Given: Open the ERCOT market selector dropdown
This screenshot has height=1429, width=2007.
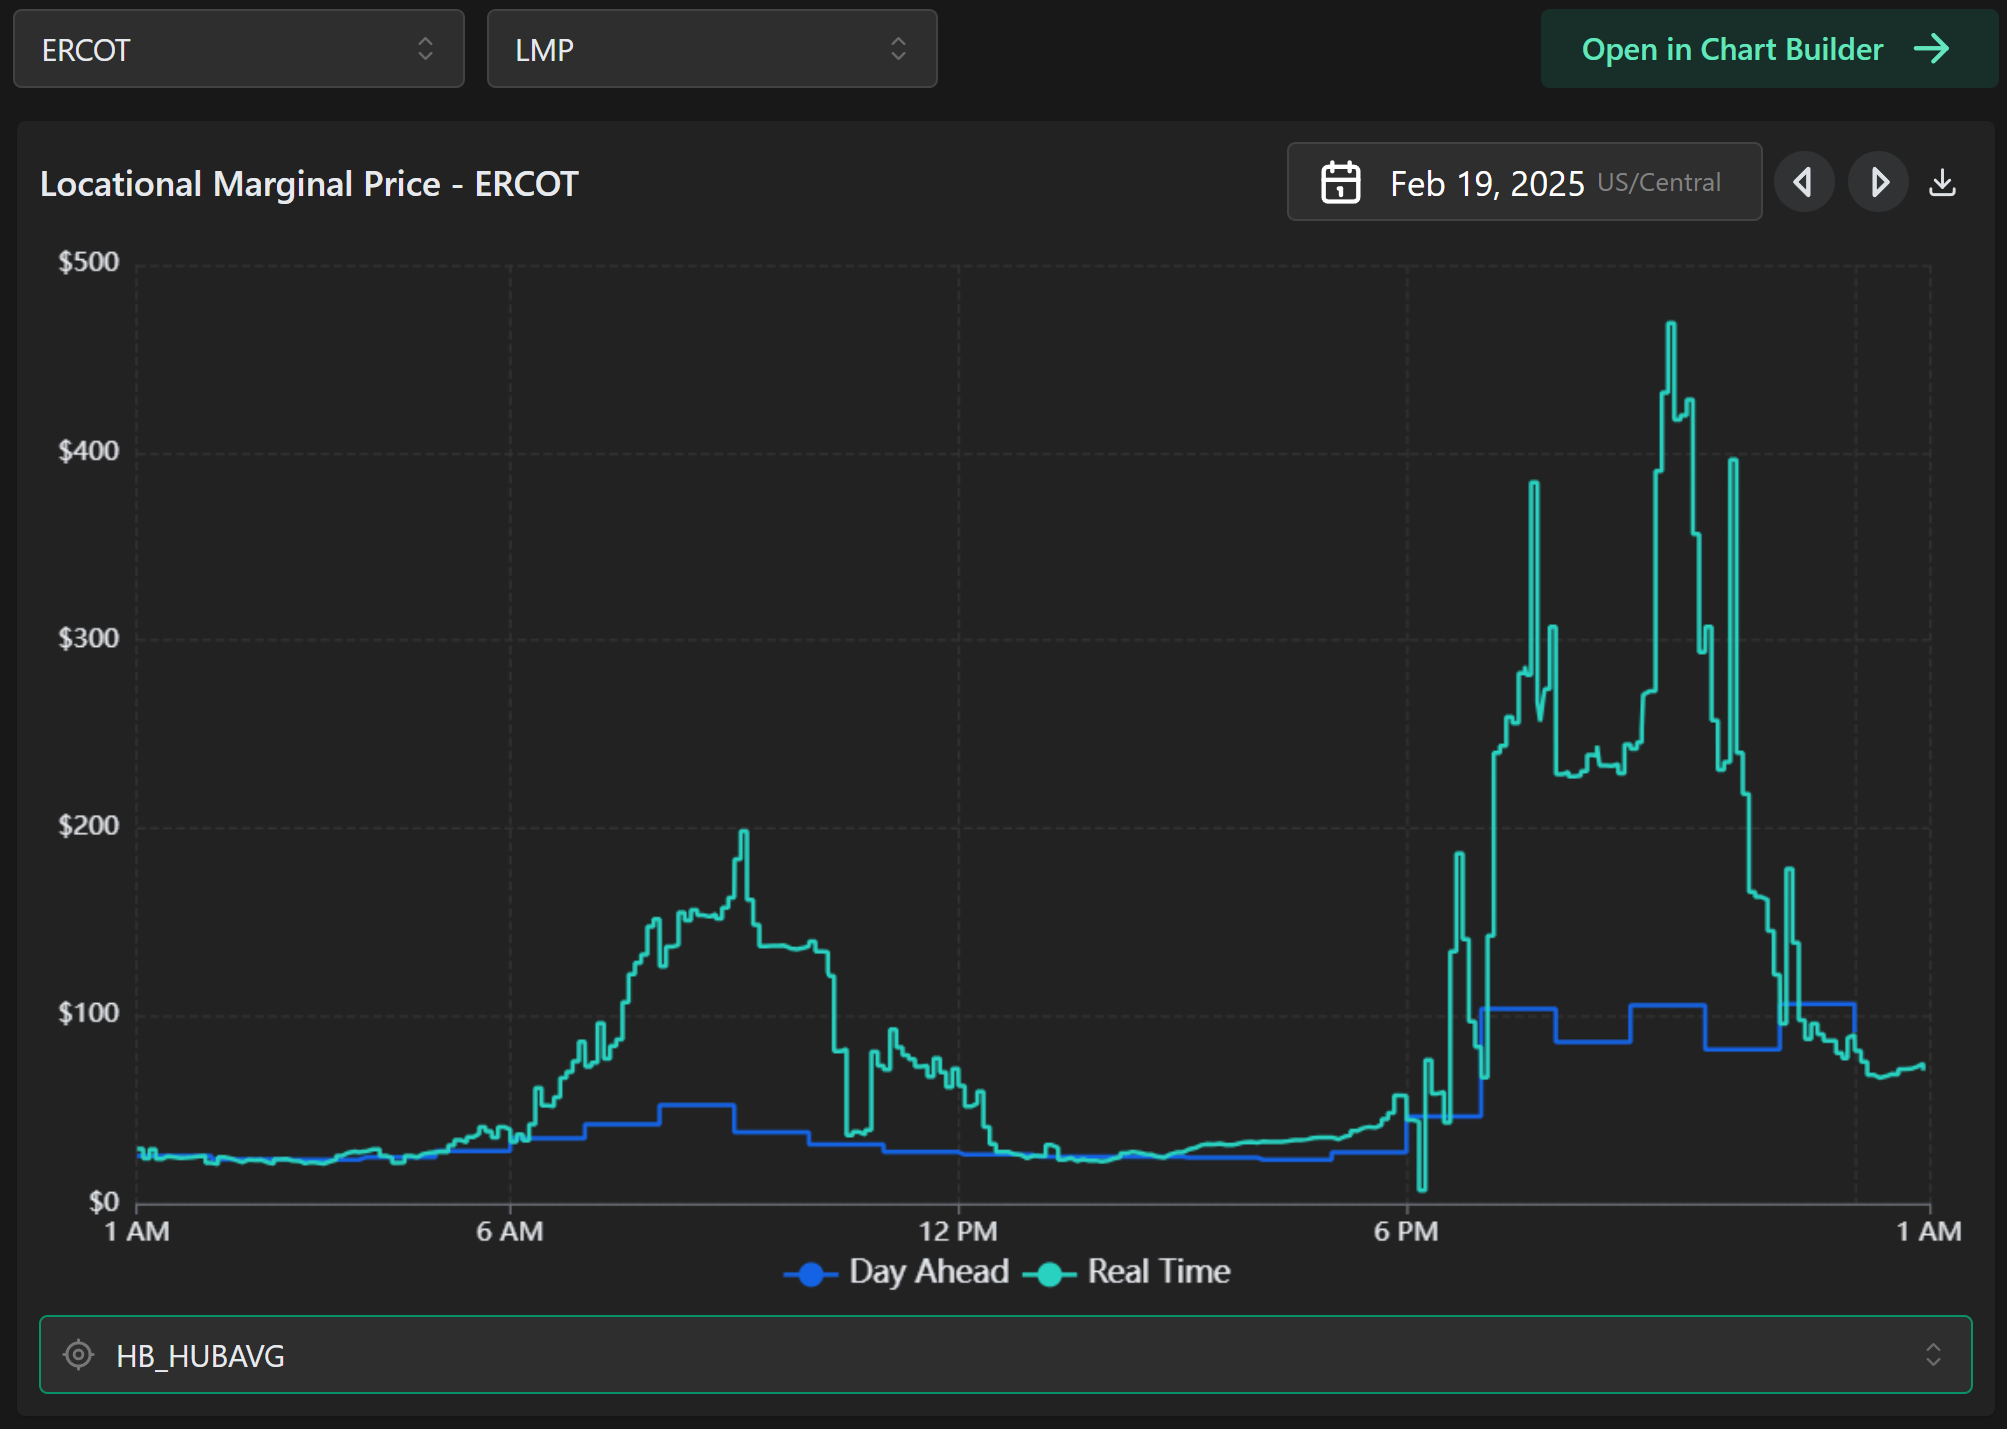Looking at the screenshot, I should point(238,49).
